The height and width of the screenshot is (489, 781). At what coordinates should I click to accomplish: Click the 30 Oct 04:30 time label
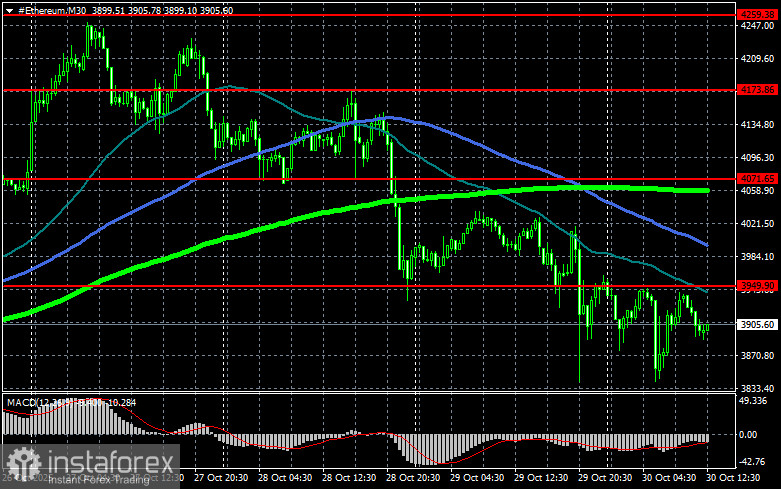pos(669,478)
